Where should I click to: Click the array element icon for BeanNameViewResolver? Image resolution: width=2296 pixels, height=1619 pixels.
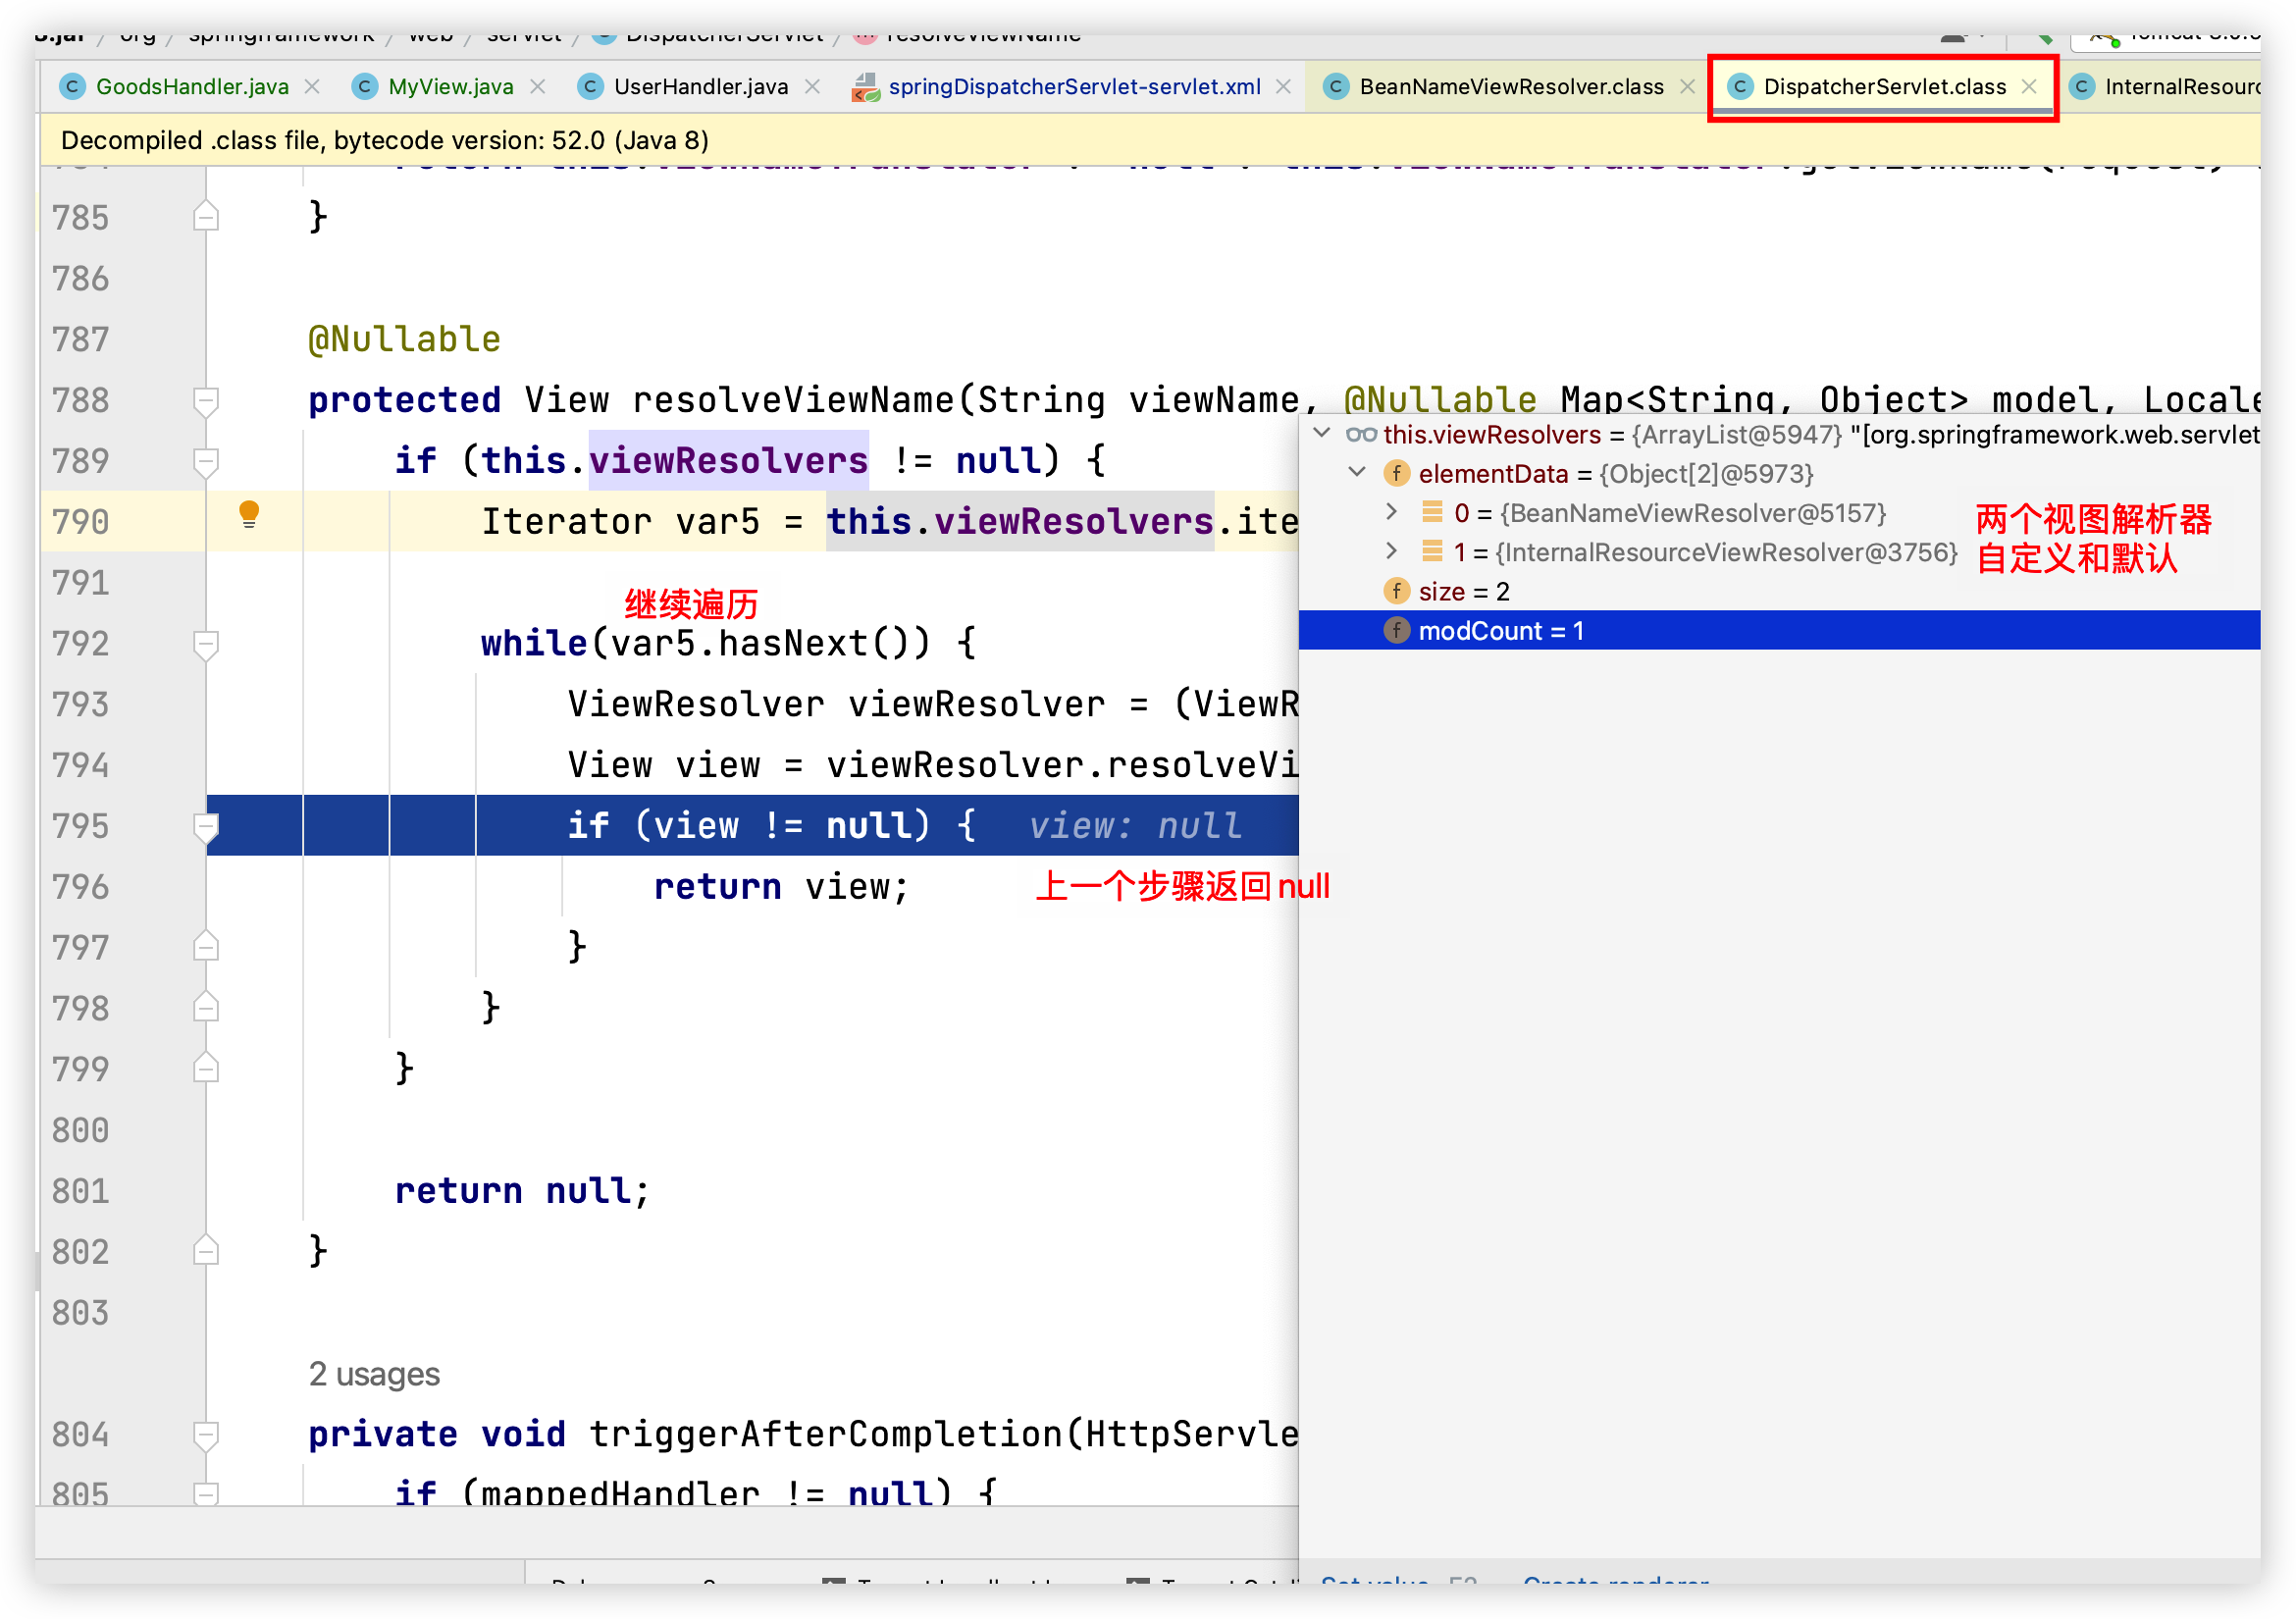coord(1432,513)
